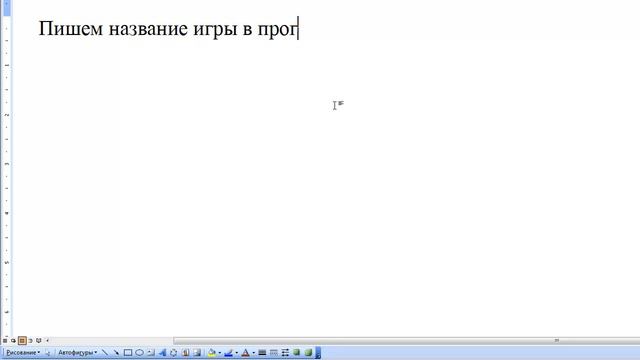
Task: Select the Line drawing tool
Action: pos(105,352)
